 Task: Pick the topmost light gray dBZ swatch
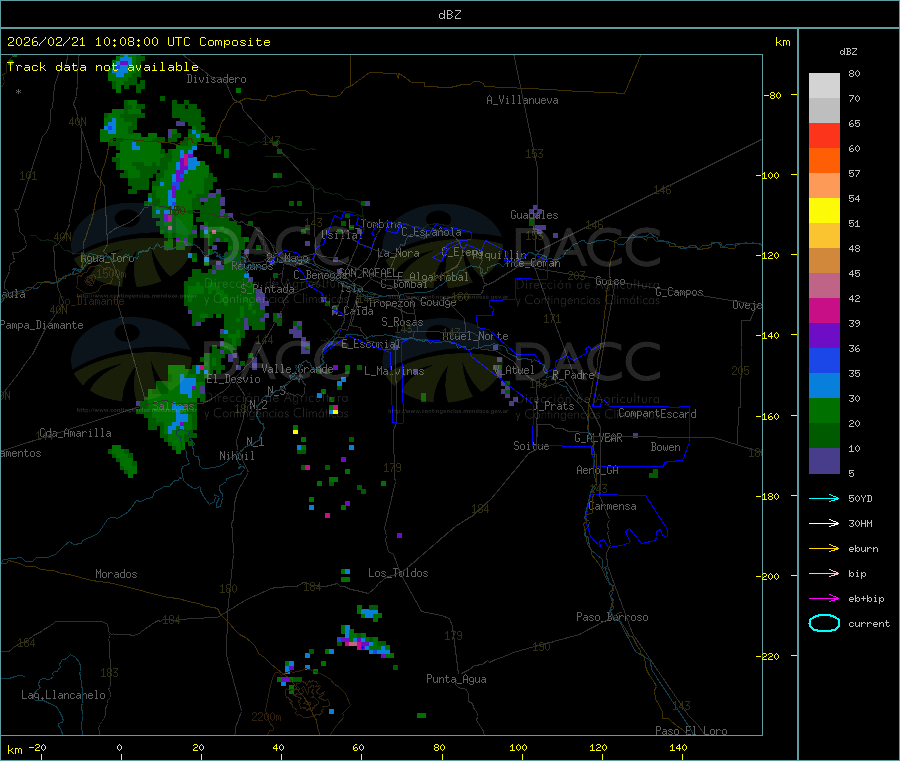(x=824, y=86)
